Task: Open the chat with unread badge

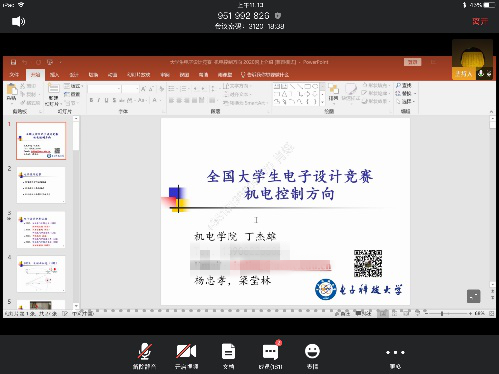Action: tap(271, 355)
